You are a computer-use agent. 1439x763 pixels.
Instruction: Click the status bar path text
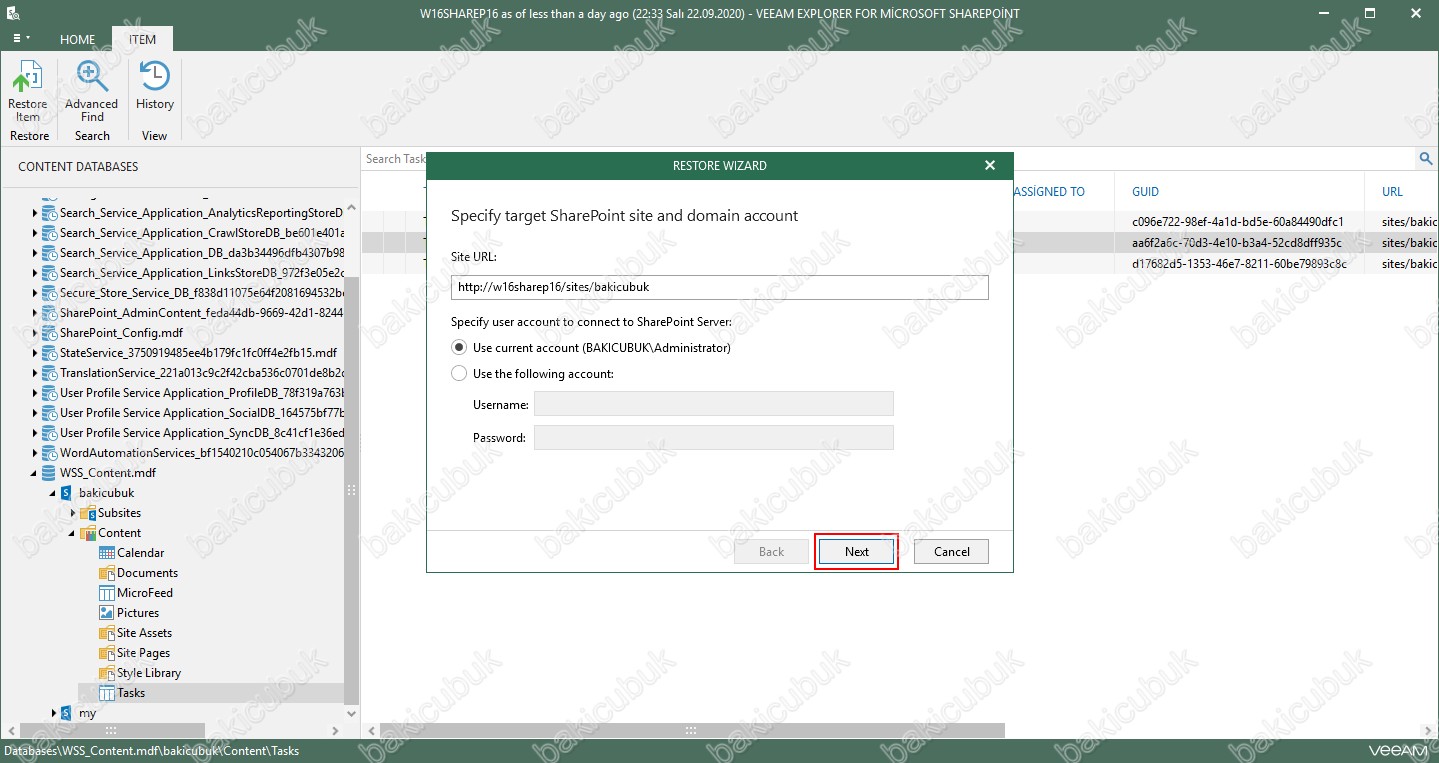pyautogui.click(x=151, y=751)
